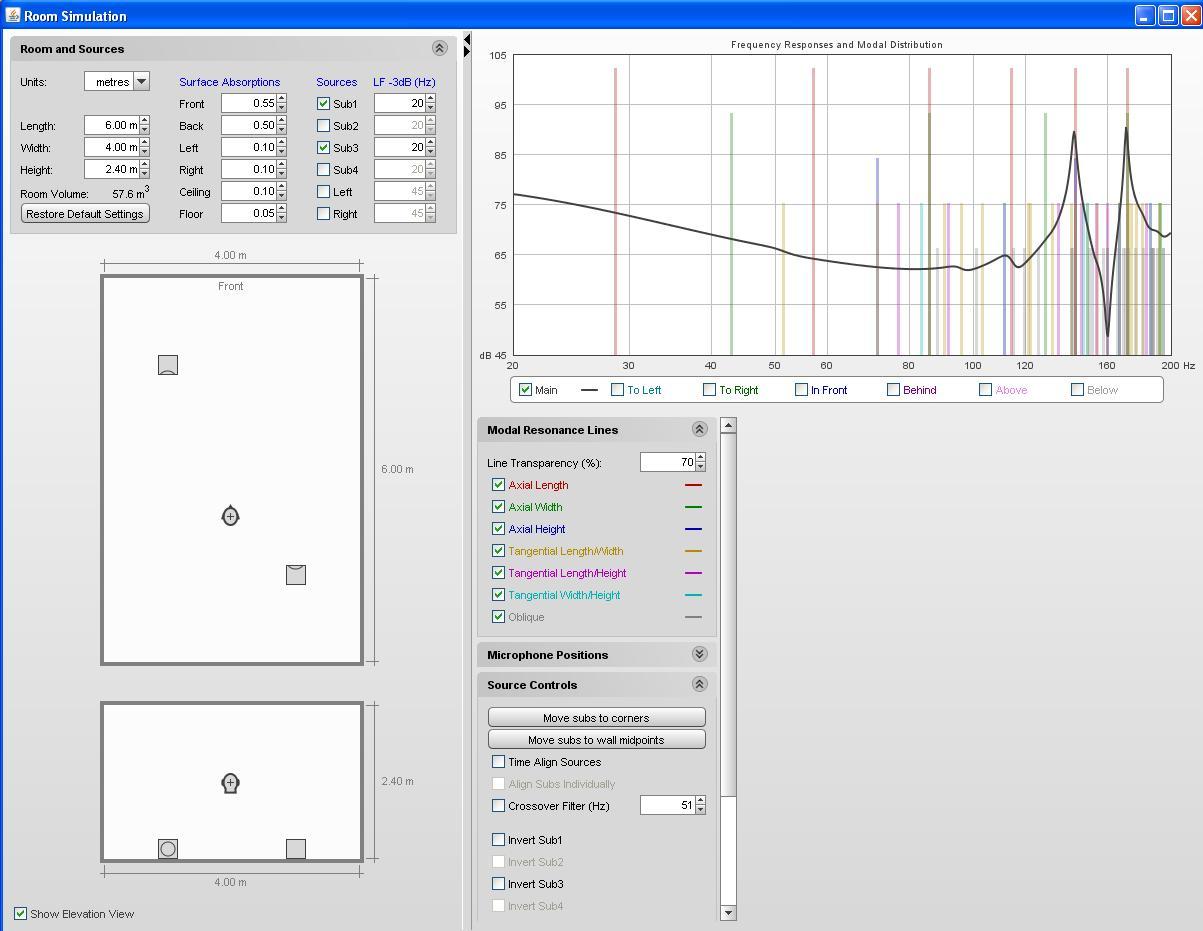Uncheck the Axial Length resonance lines
Viewport: 1203px width, 931px height.
498,485
